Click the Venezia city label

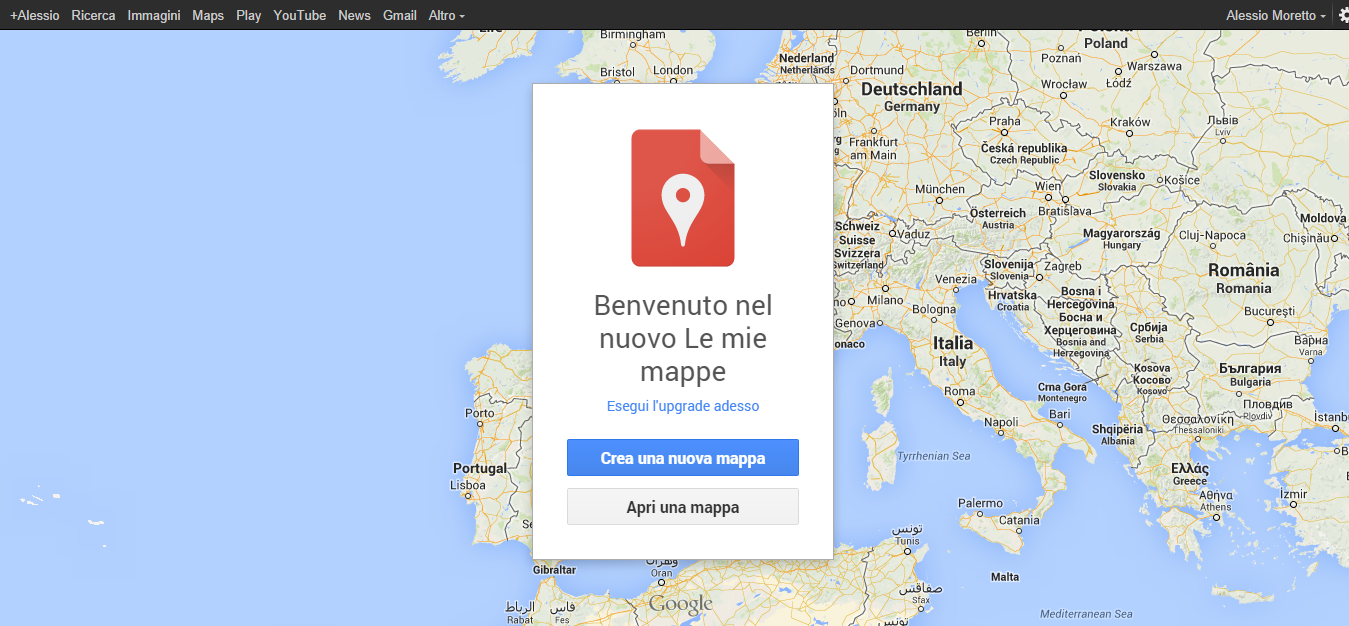click(x=956, y=279)
